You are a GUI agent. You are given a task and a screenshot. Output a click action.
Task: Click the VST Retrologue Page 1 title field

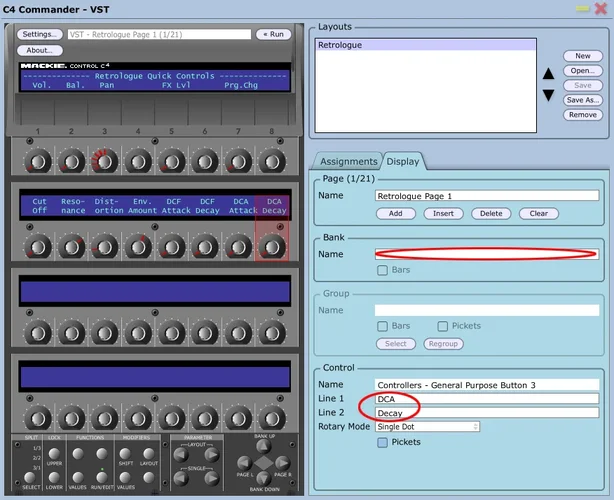click(159, 34)
